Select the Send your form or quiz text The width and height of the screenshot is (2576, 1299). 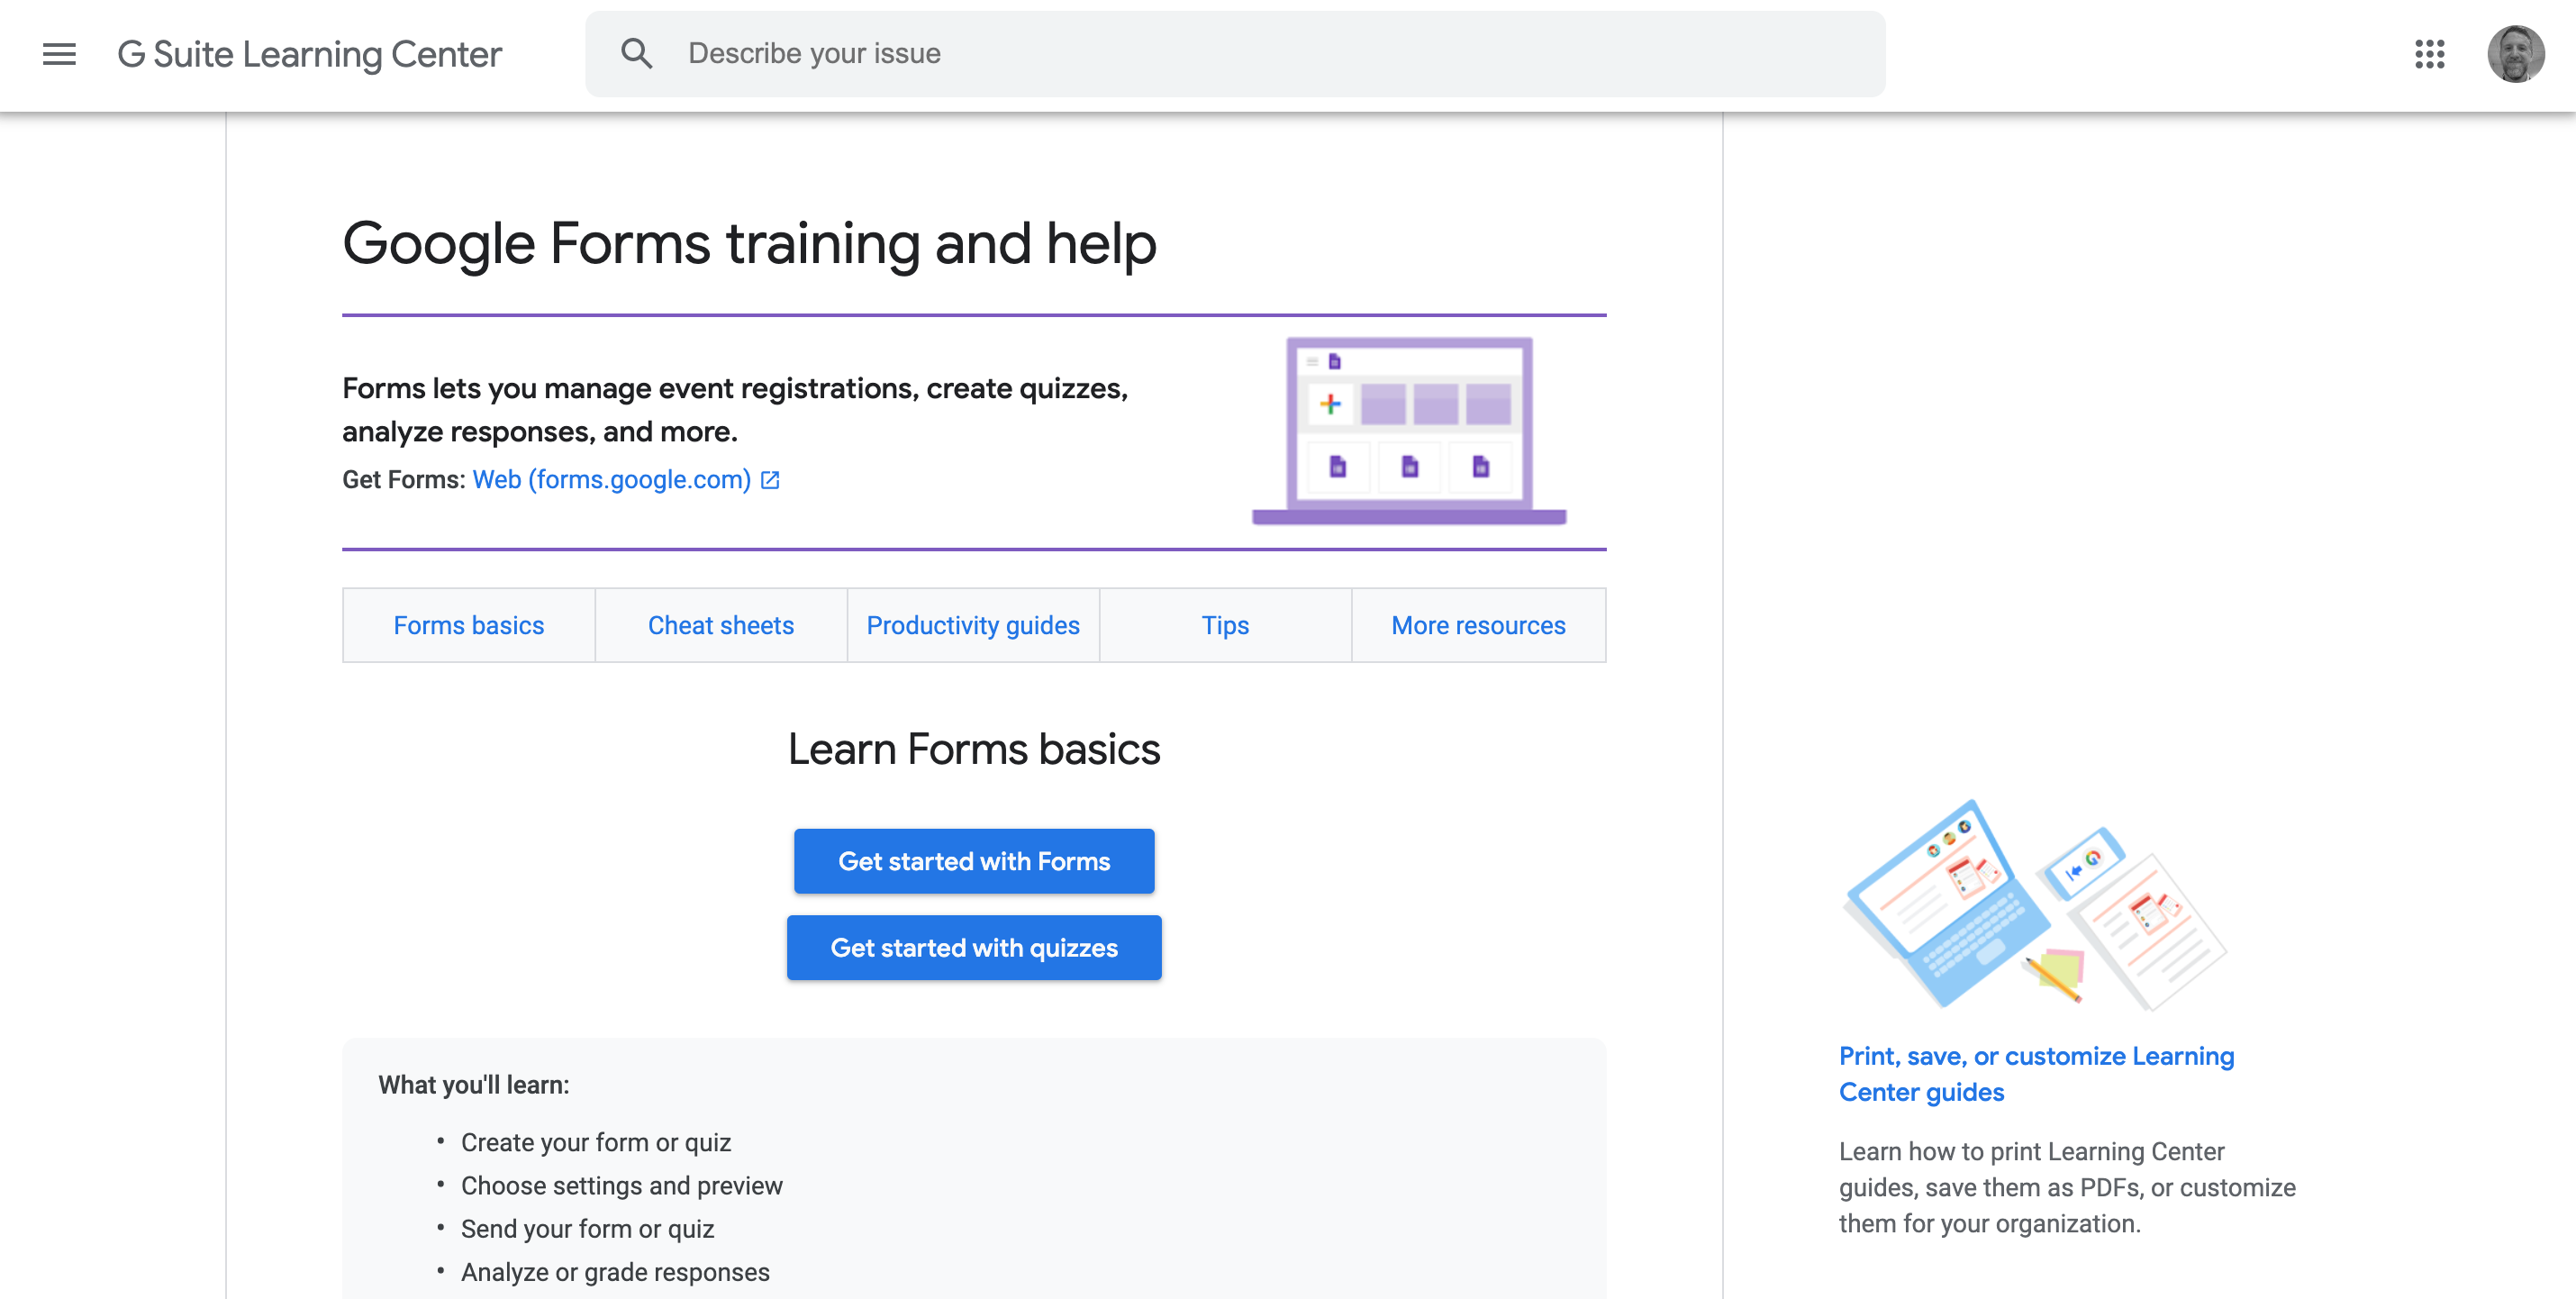pyautogui.click(x=587, y=1228)
